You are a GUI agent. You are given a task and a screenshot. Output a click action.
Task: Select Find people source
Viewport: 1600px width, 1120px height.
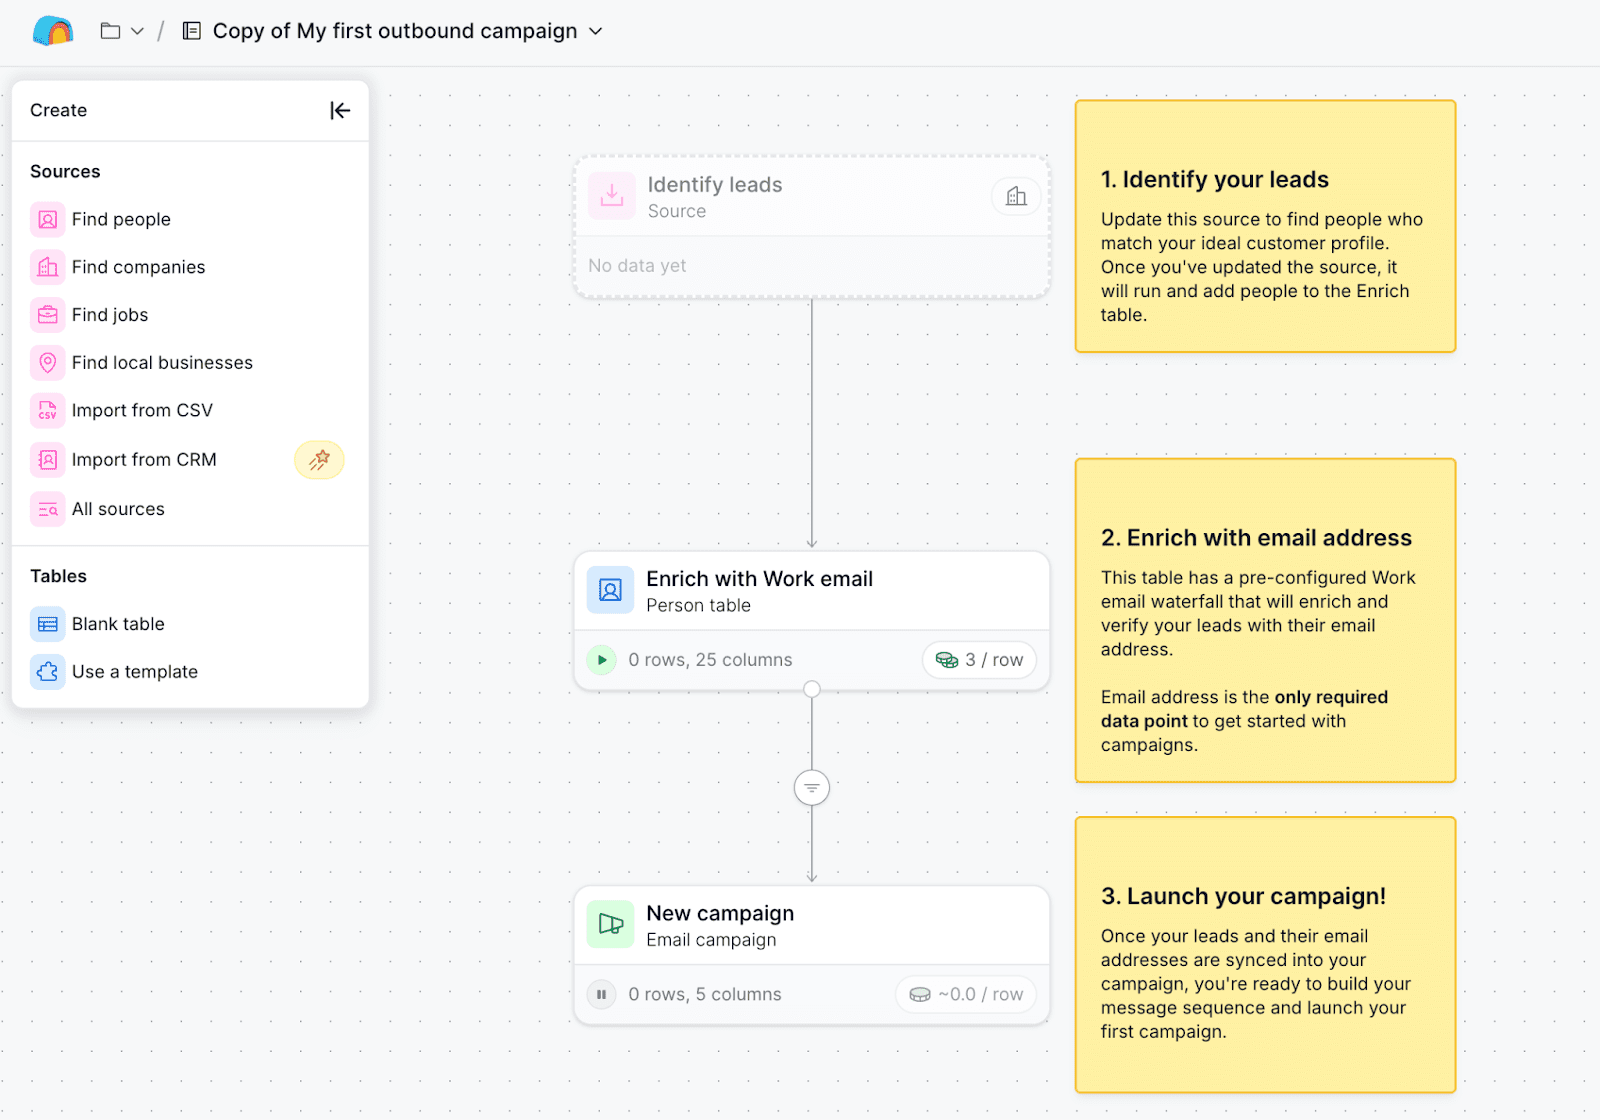121,219
